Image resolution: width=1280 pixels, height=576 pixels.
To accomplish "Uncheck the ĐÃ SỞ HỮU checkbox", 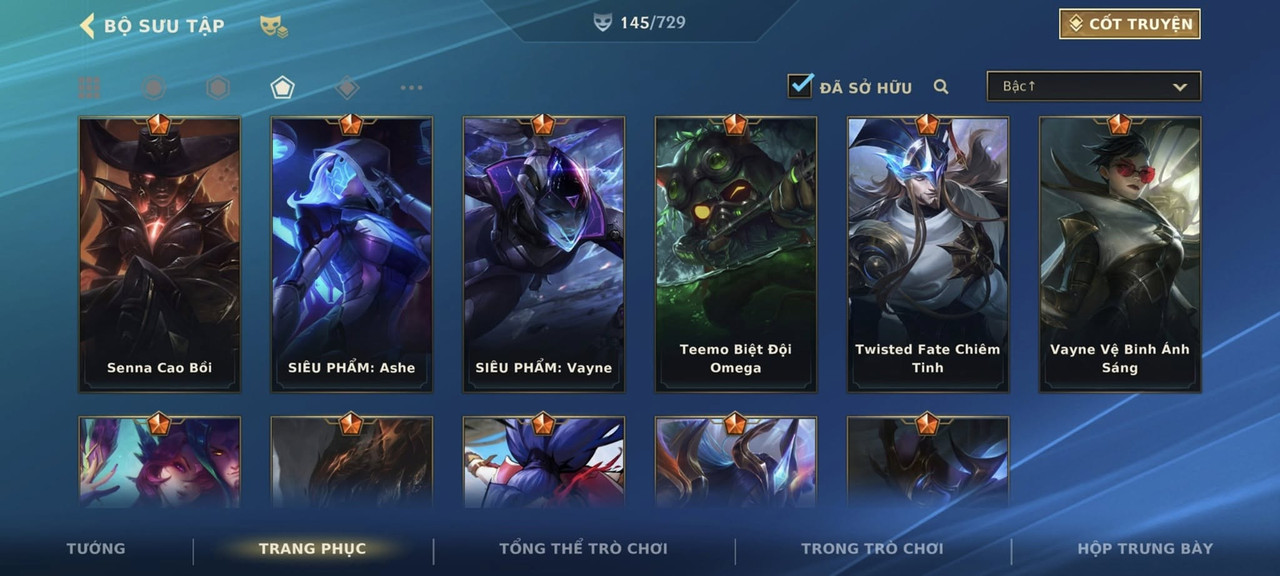I will click(801, 86).
